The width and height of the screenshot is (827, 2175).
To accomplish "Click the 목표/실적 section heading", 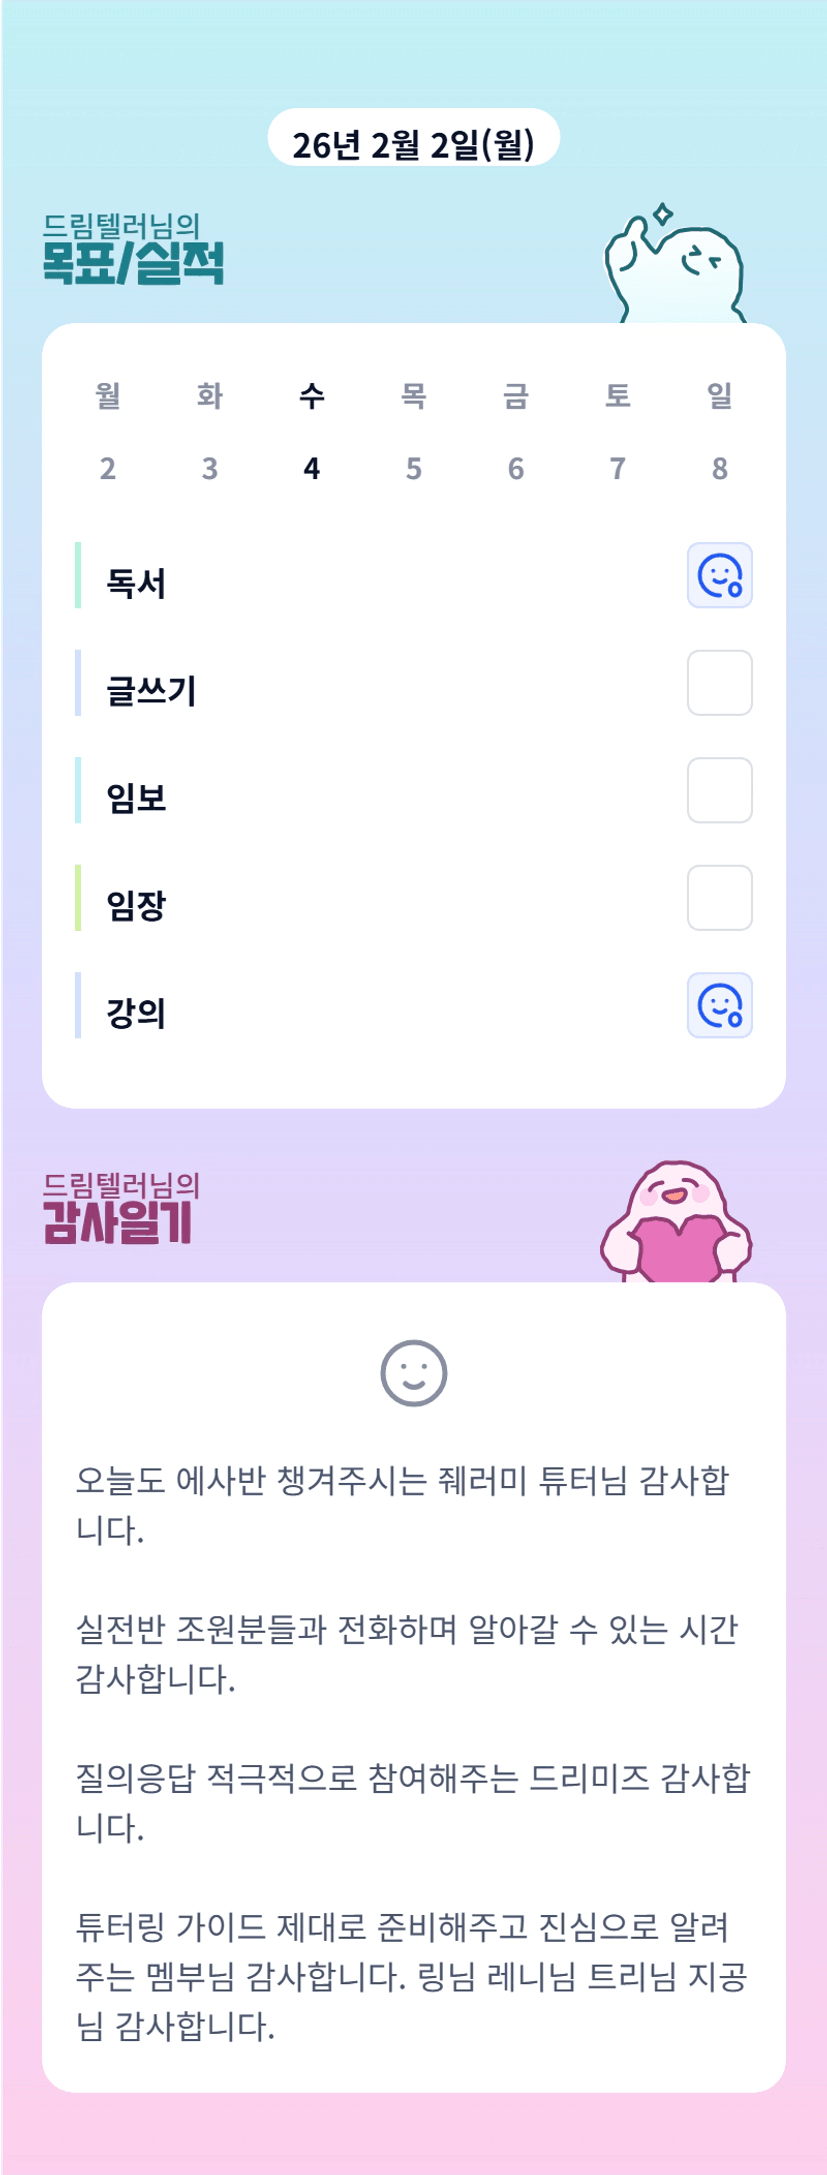I will coord(133,262).
